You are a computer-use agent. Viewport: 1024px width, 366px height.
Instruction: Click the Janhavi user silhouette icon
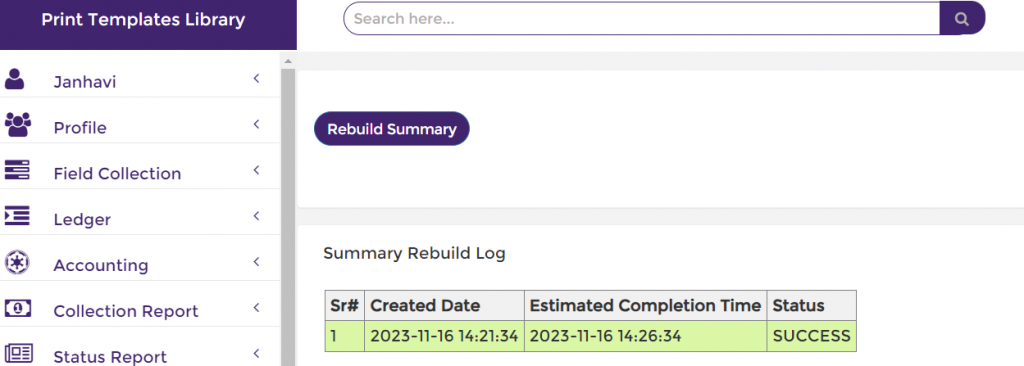click(x=14, y=79)
